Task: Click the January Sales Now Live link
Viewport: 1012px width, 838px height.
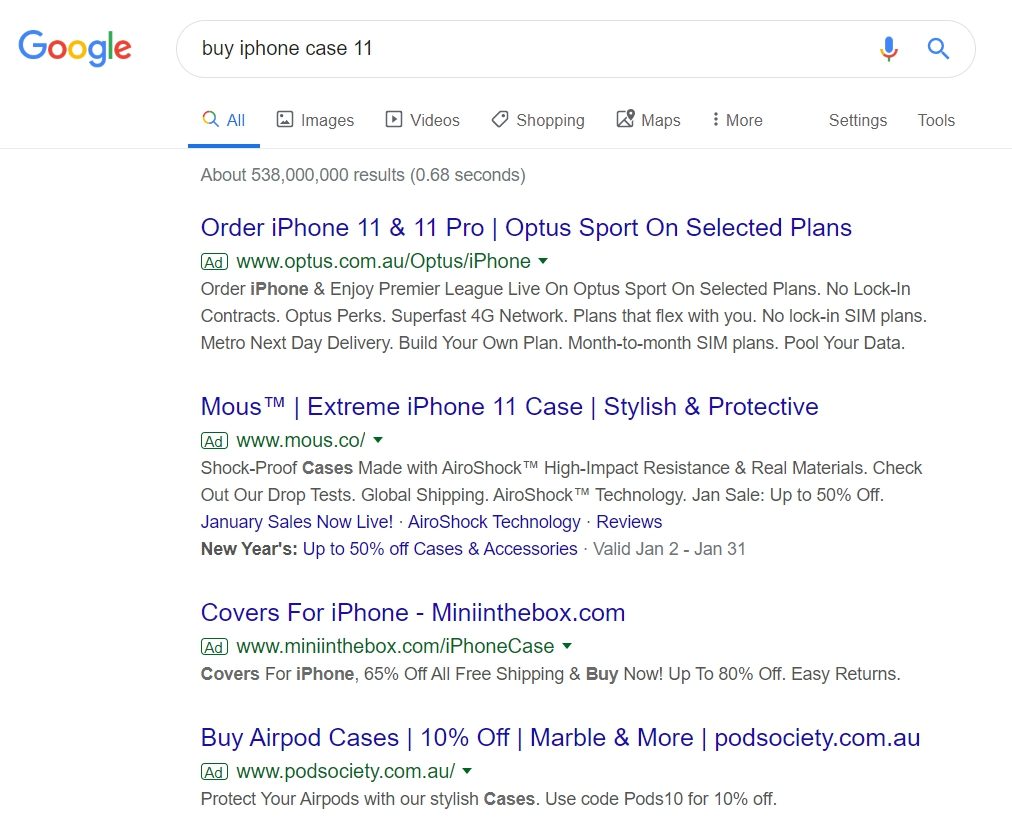Action: coord(296,521)
